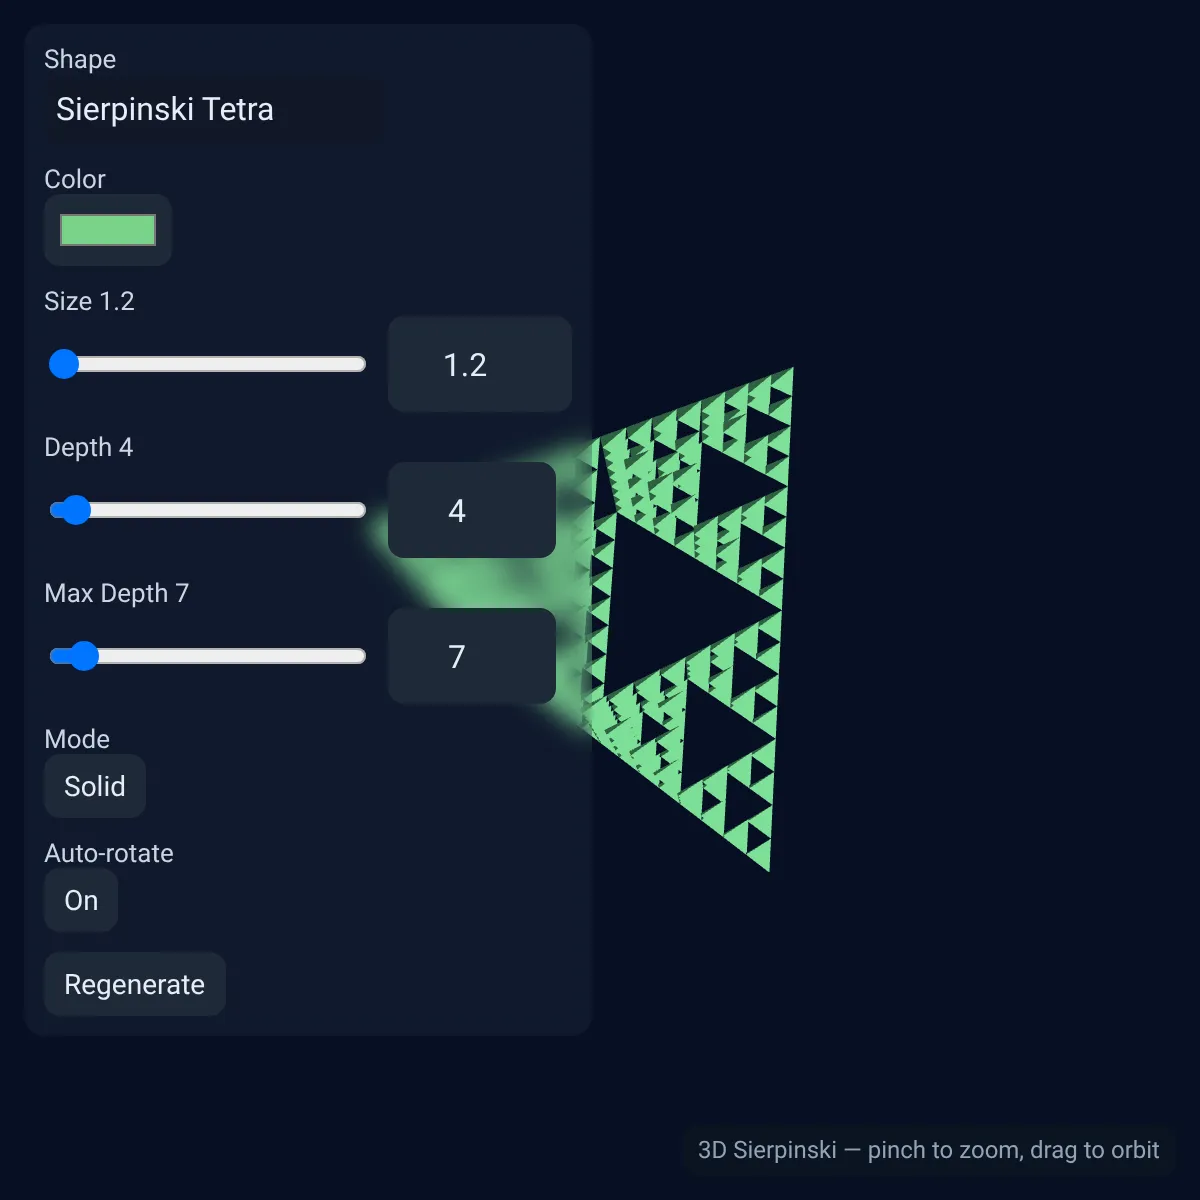Click the Size slider track midpoint
This screenshot has height=1200, width=1200.
pos(207,364)
